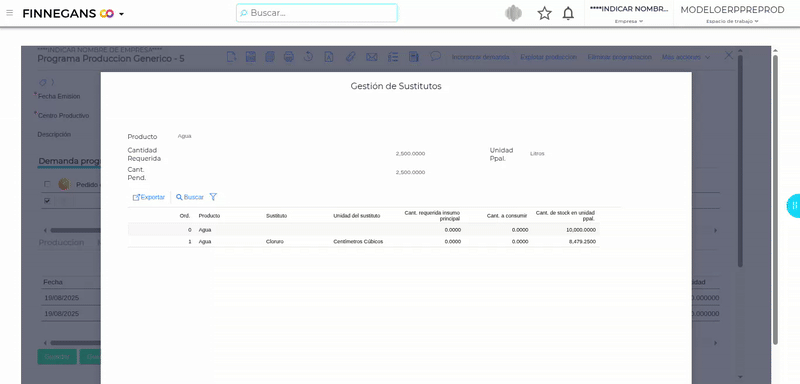Image resolution: width=800 pixels, height=384 pixels.
Task: Focus the Buscar search field
Action: [x=317, y=13]
